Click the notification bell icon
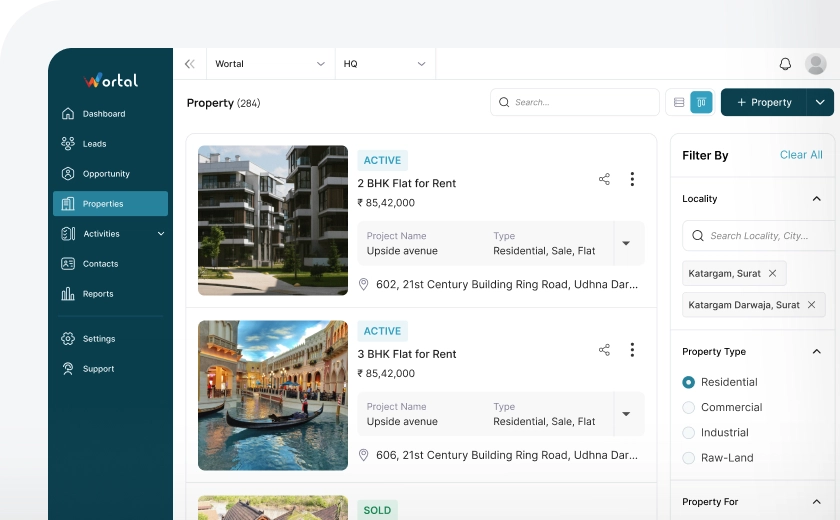This screenshot has height=520, width=840. point(785,64)
